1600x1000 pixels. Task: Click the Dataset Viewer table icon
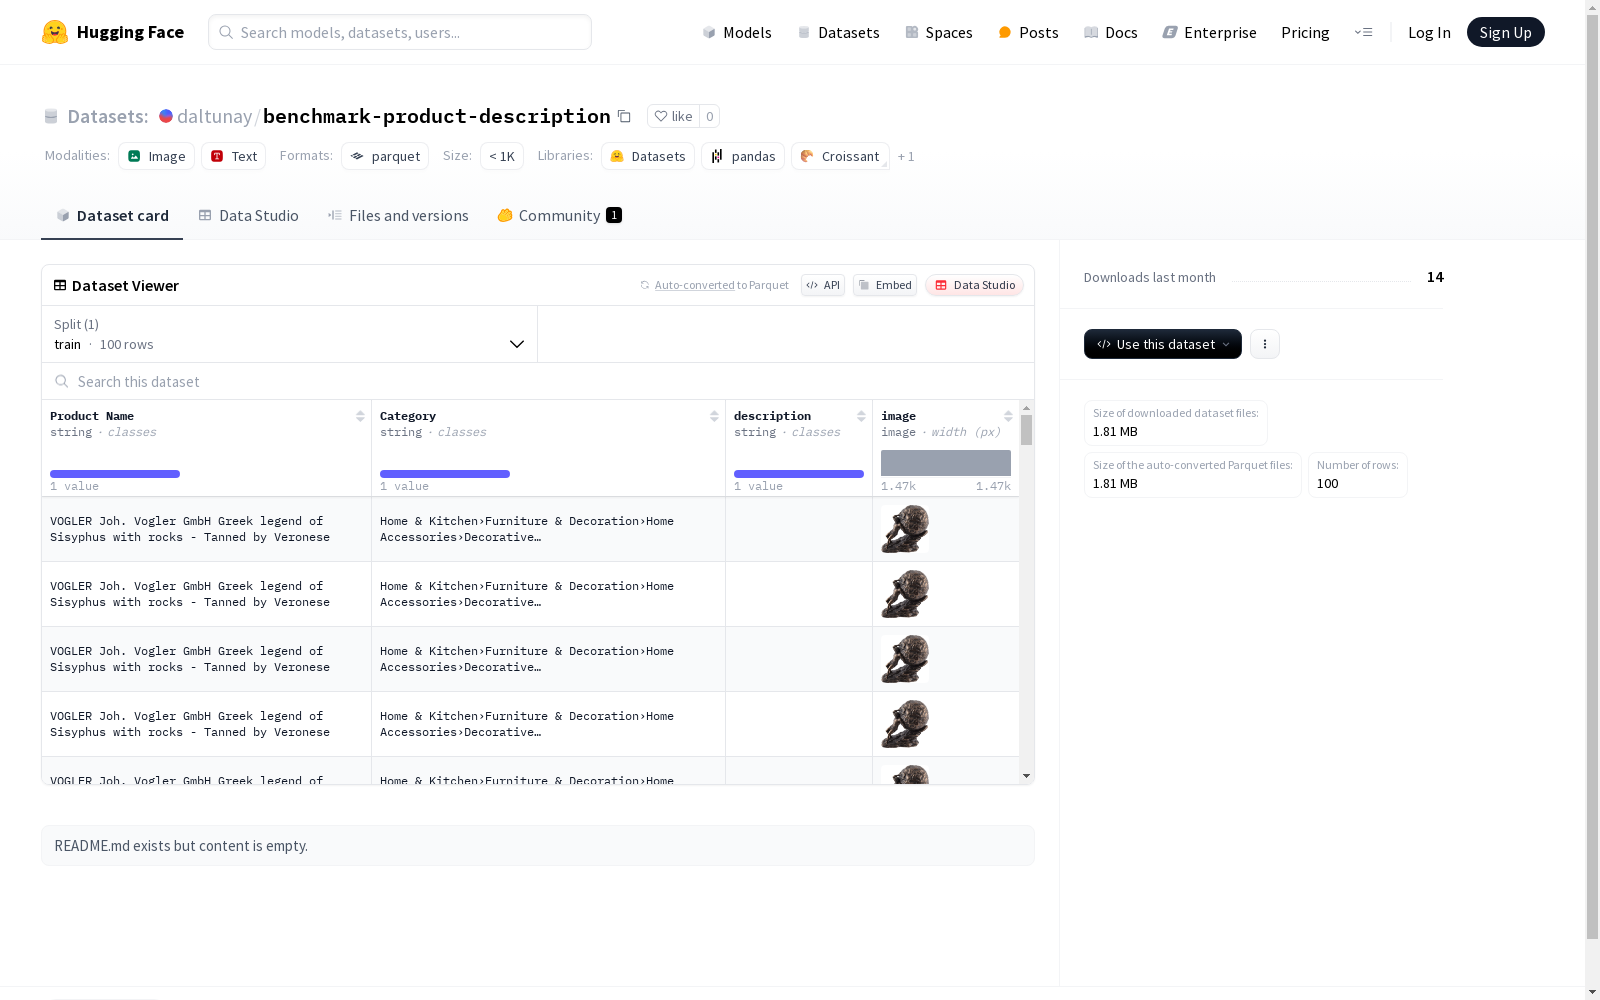click(x=60, y=285)
